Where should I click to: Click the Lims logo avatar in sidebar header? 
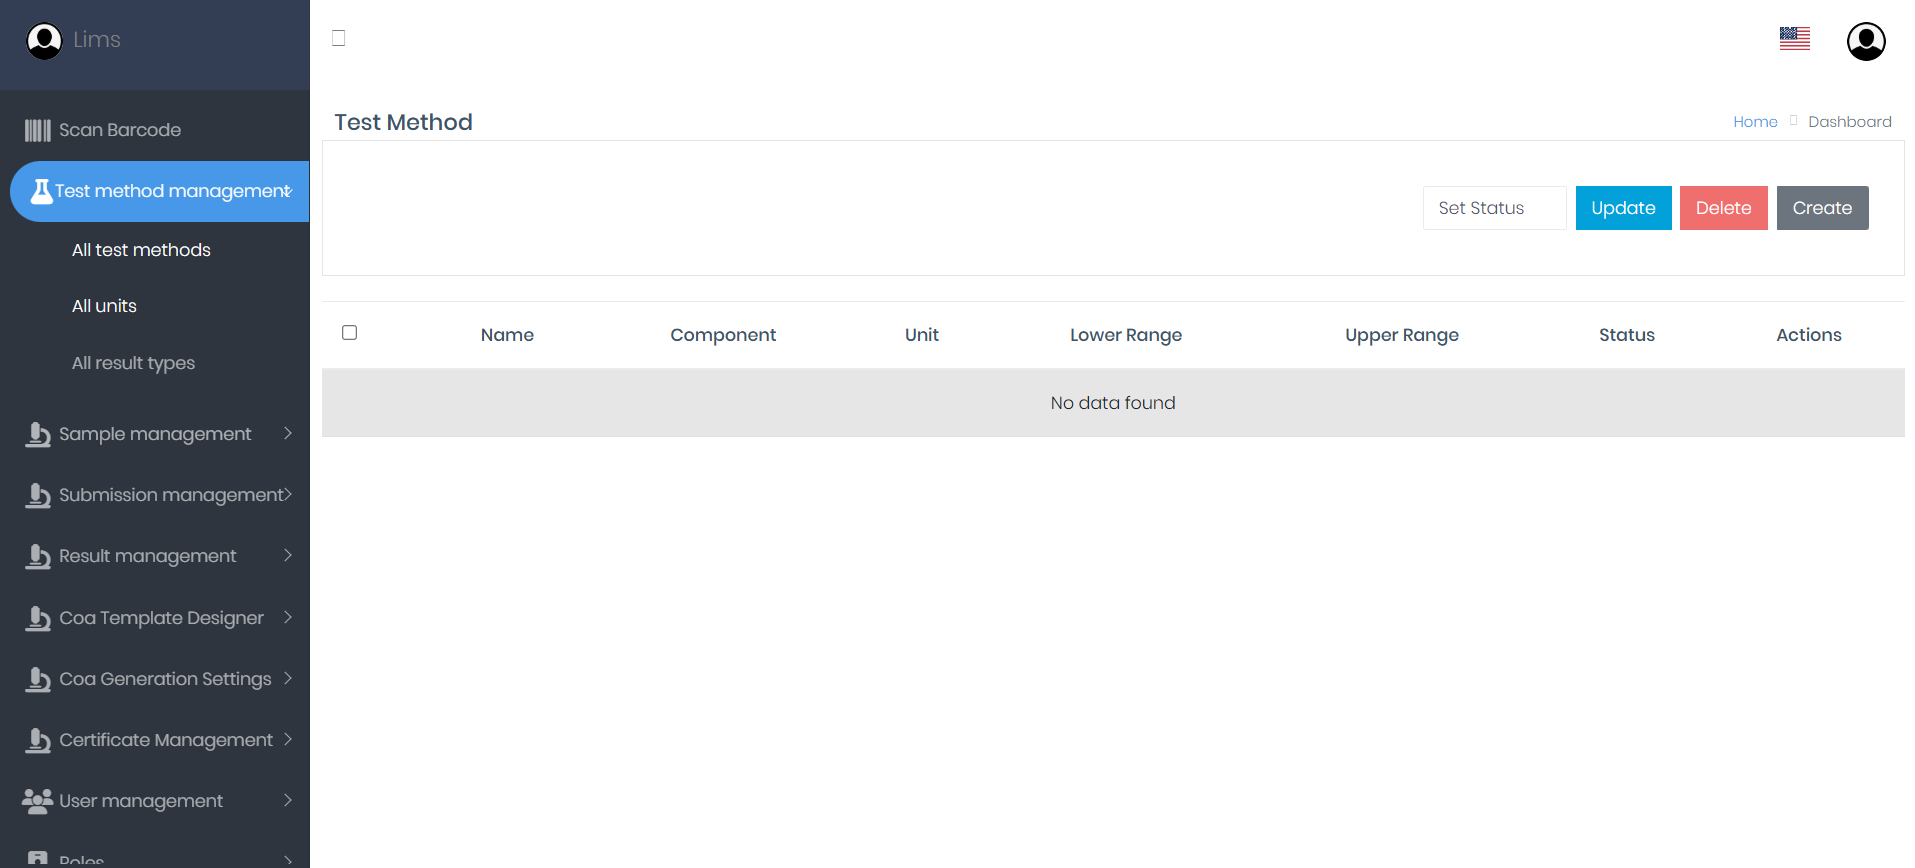[44, 41]
